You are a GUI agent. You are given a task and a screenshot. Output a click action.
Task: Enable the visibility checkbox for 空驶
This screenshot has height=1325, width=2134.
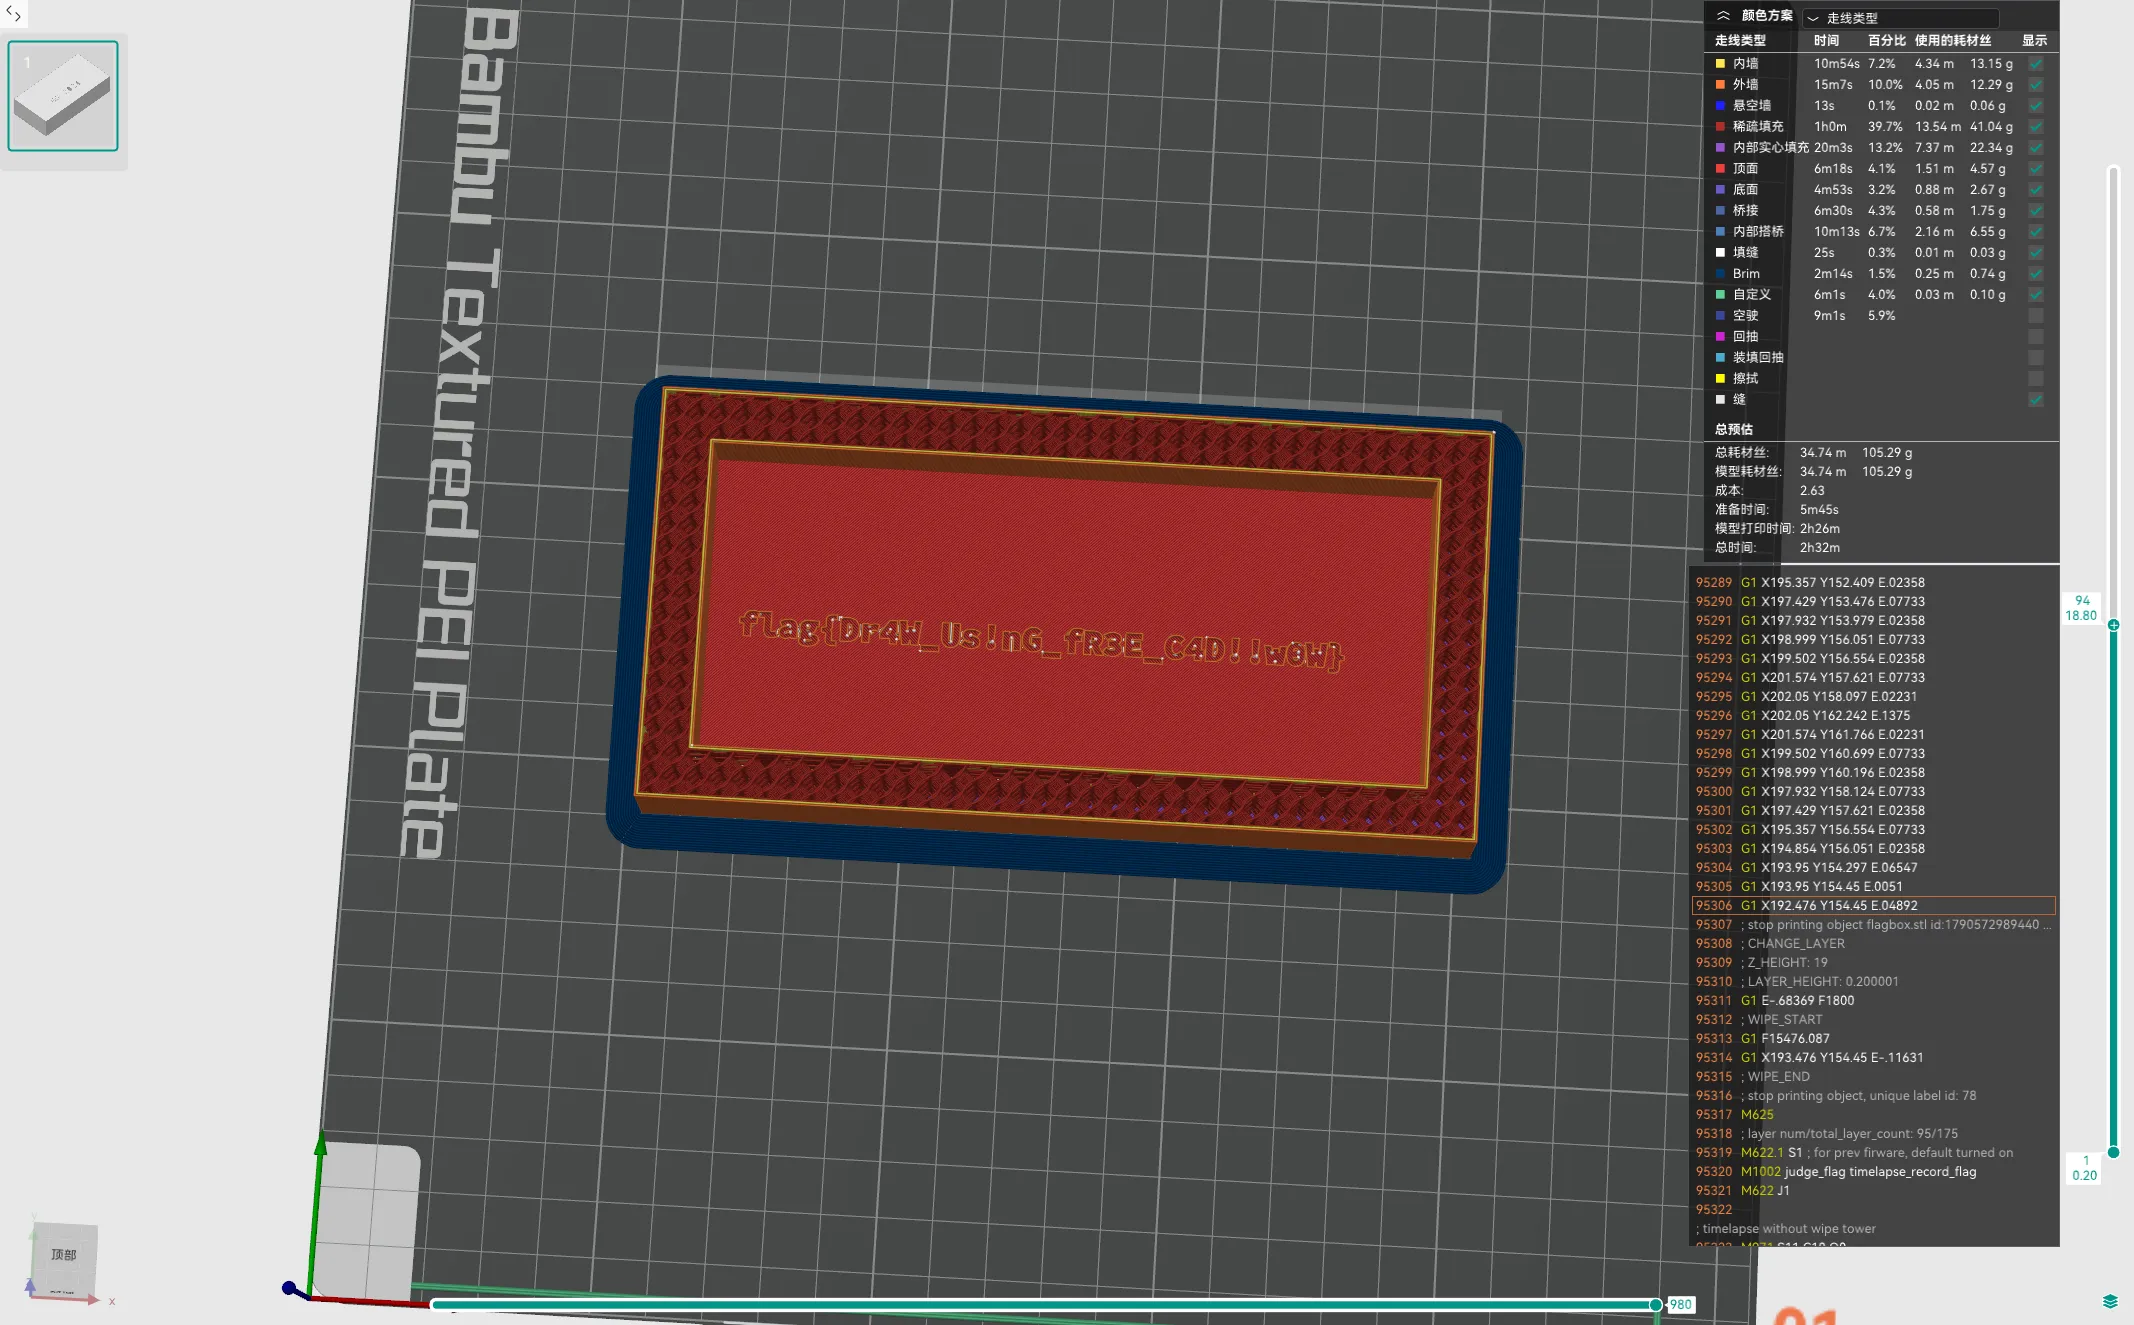[2036, 315]
